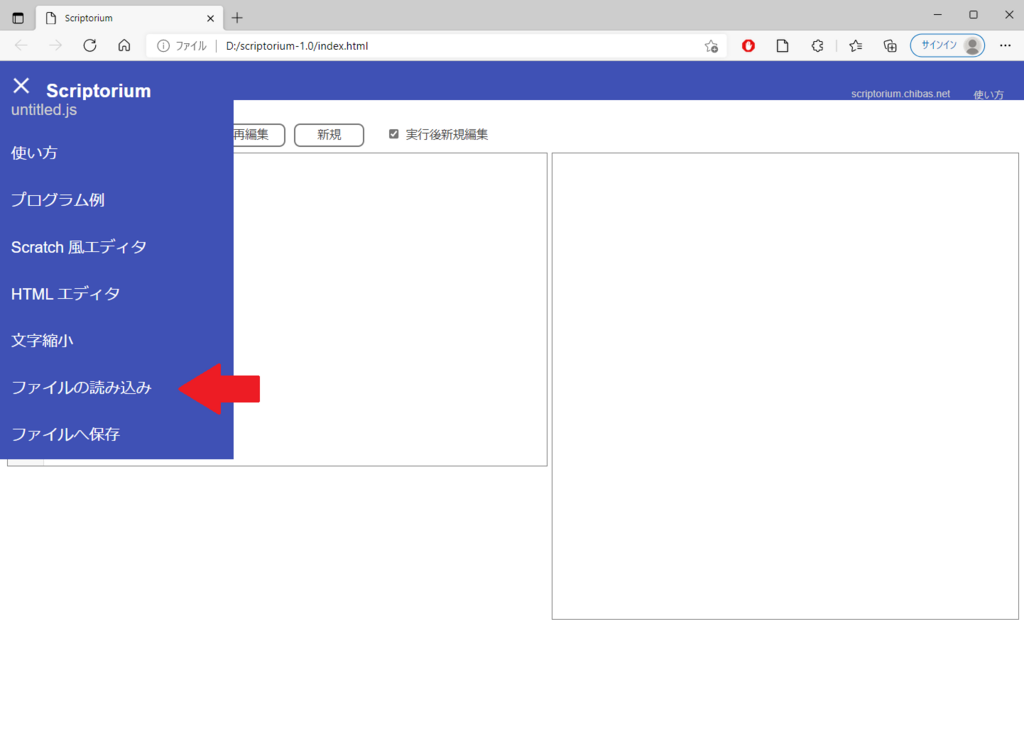Open the browser Extensions puzzle icon
1024x756 pixels.
tap(817, 45)
